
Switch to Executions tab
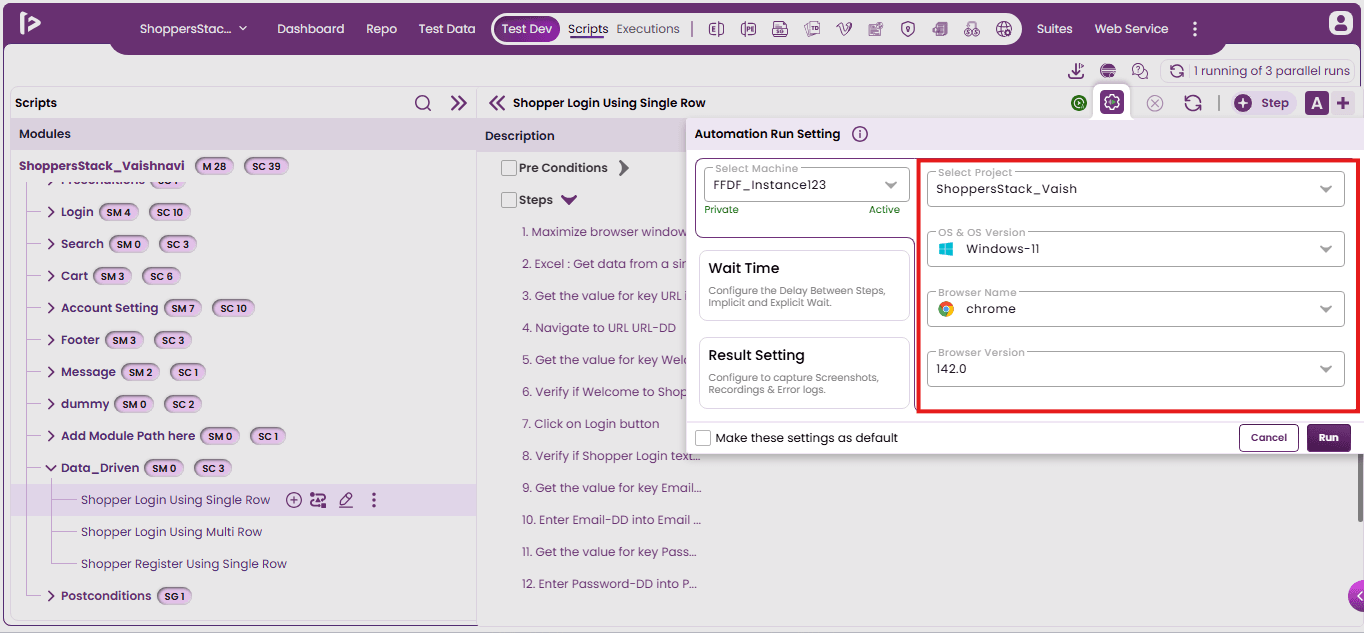click(648, 29)
